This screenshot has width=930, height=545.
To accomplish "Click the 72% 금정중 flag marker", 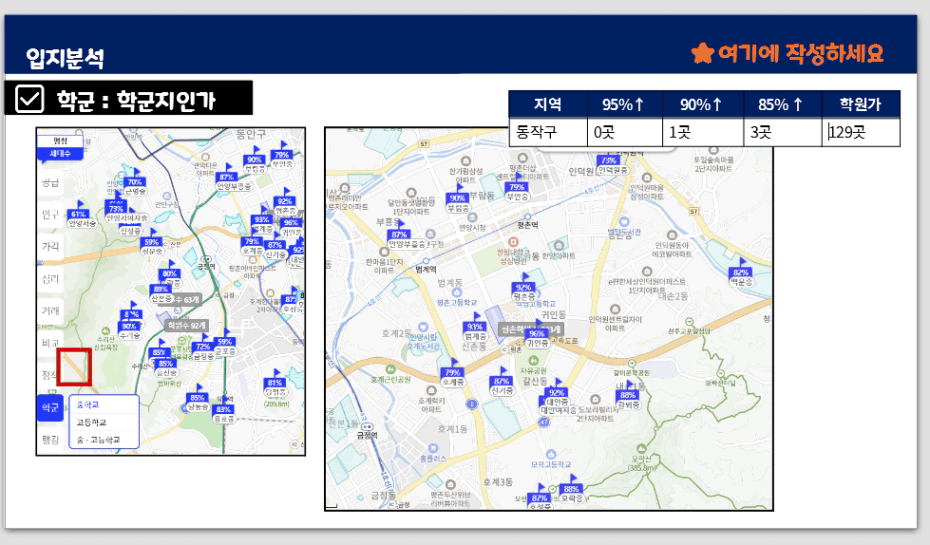I will (x=203, y=348).
